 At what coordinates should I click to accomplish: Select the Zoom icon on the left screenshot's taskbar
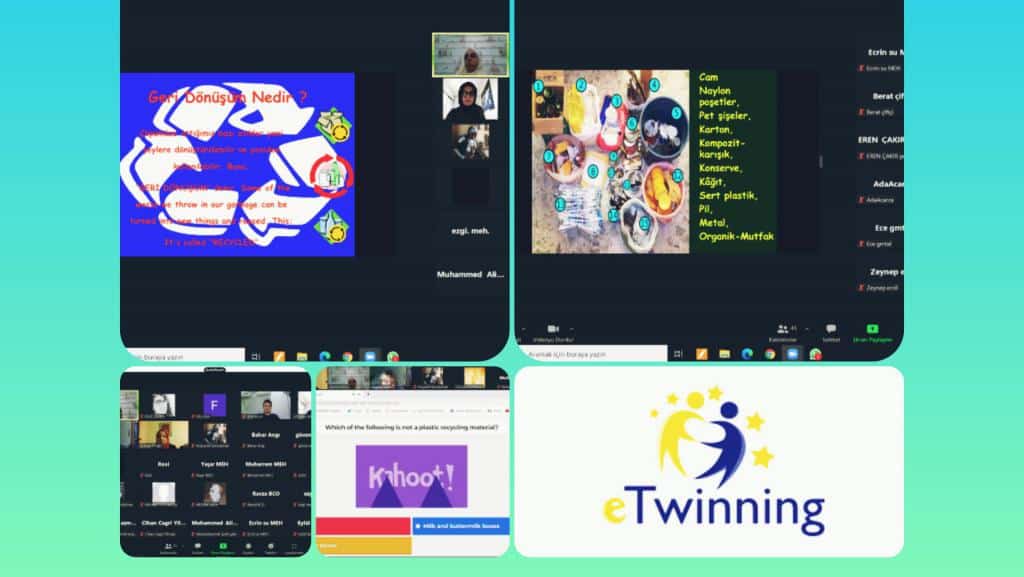(x=370, y=356)
